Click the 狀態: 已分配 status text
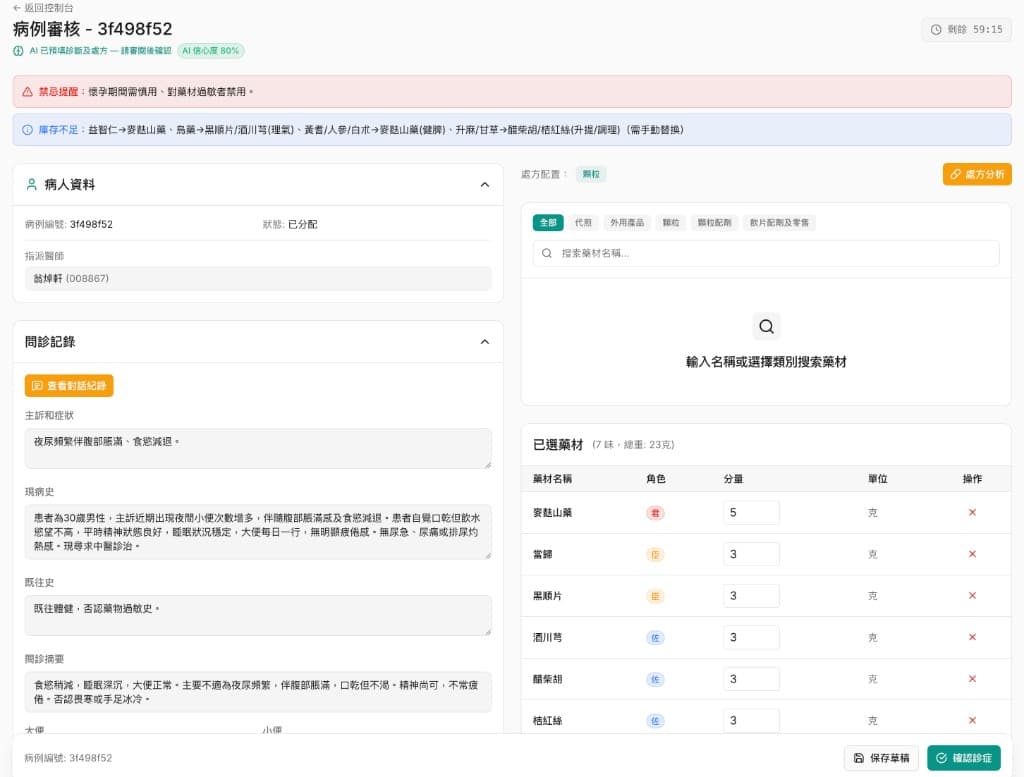 pos(290,224)
